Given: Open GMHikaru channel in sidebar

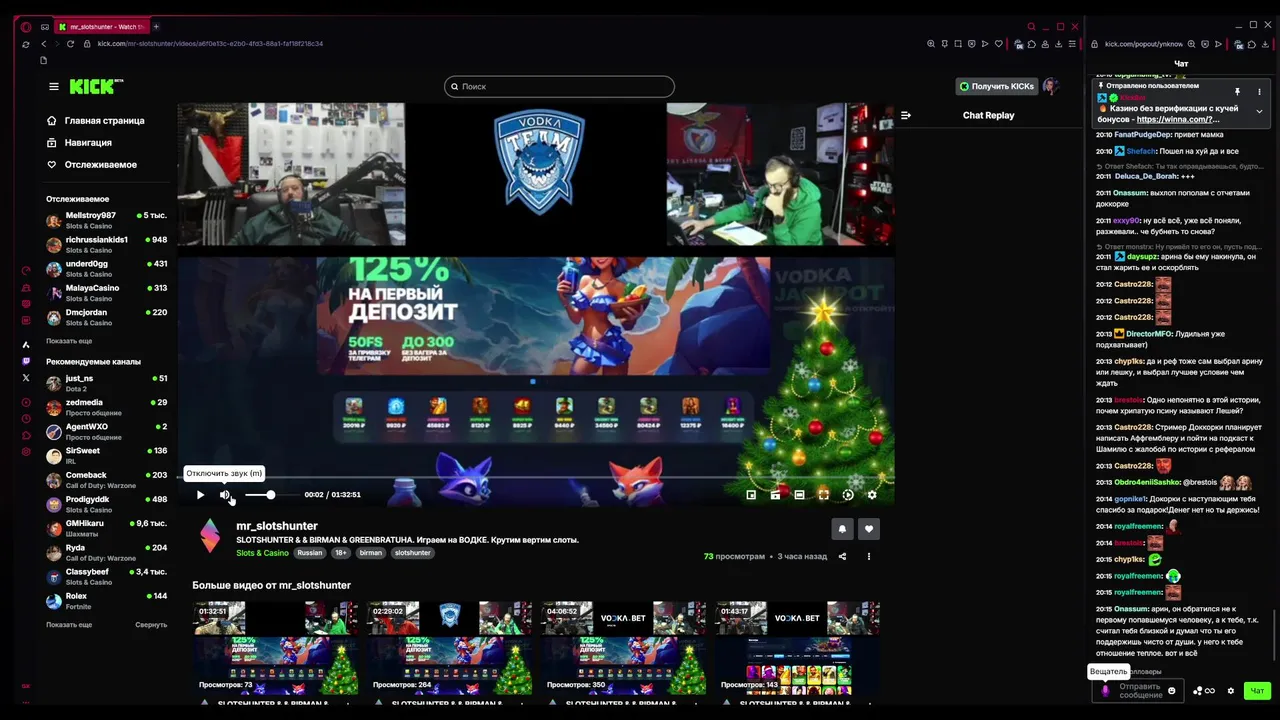Looking at the screenshot, I should [106, 528].
